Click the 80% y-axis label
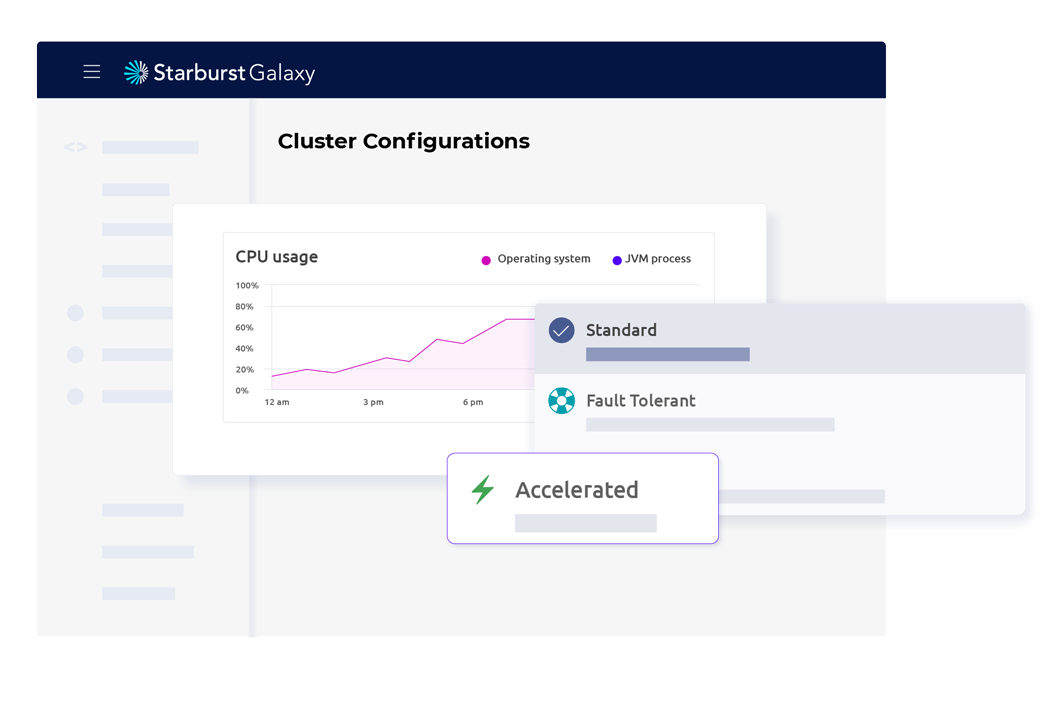 244,307
